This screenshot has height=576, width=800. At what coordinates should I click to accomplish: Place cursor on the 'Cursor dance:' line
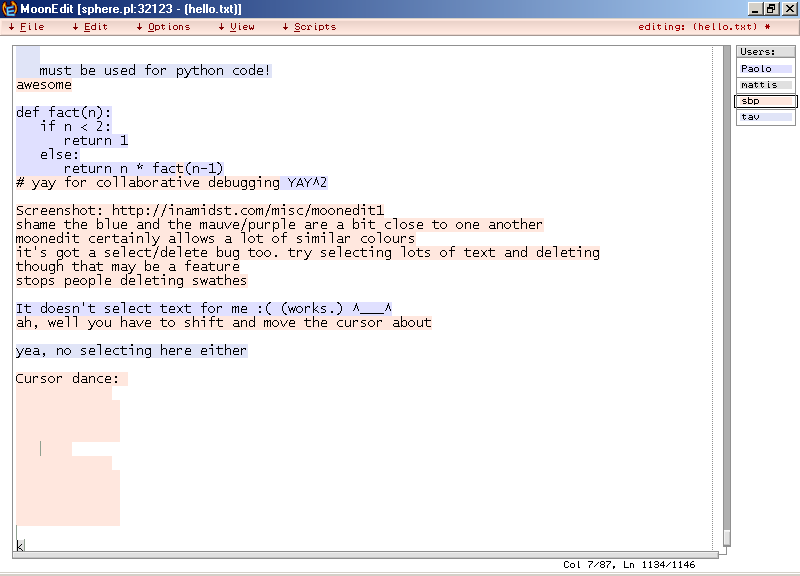pyautogui.click(x=67, y=379)
